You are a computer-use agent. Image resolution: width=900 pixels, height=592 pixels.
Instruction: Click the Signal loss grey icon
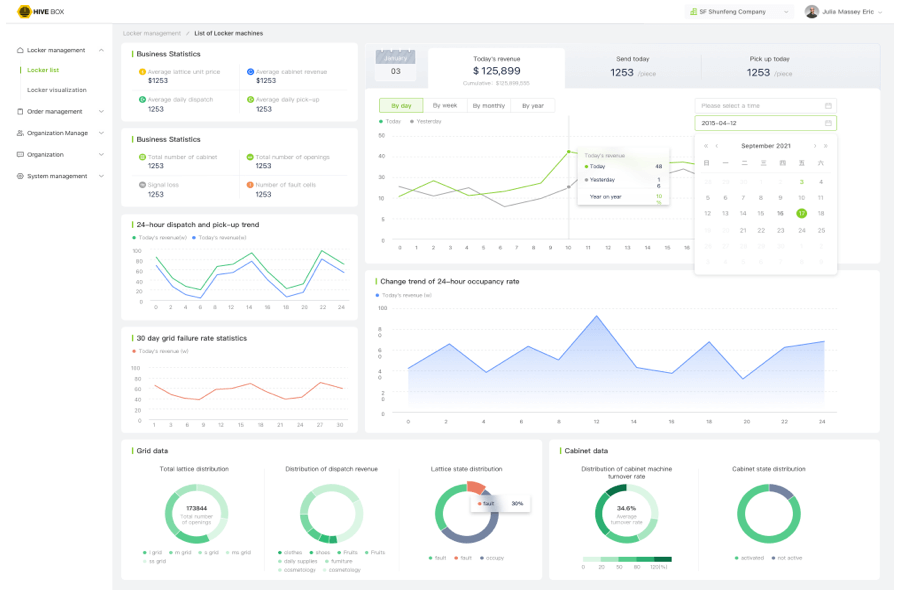click(x=142, y=184)
